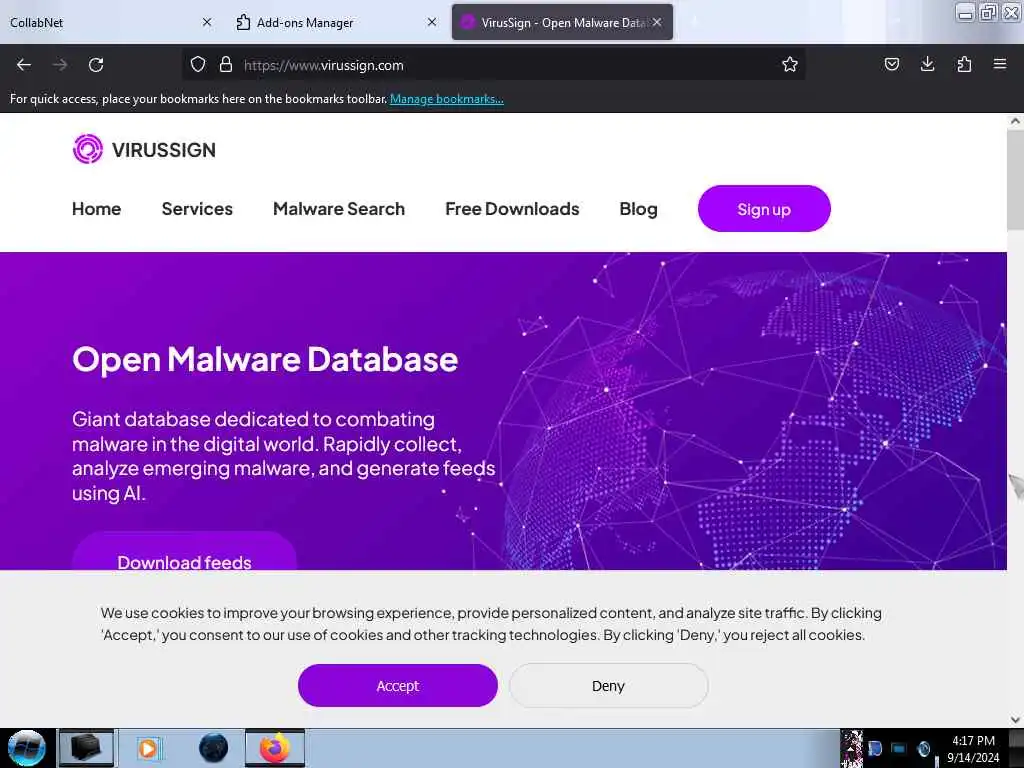Click the Download feeds button

pos(184,552)
